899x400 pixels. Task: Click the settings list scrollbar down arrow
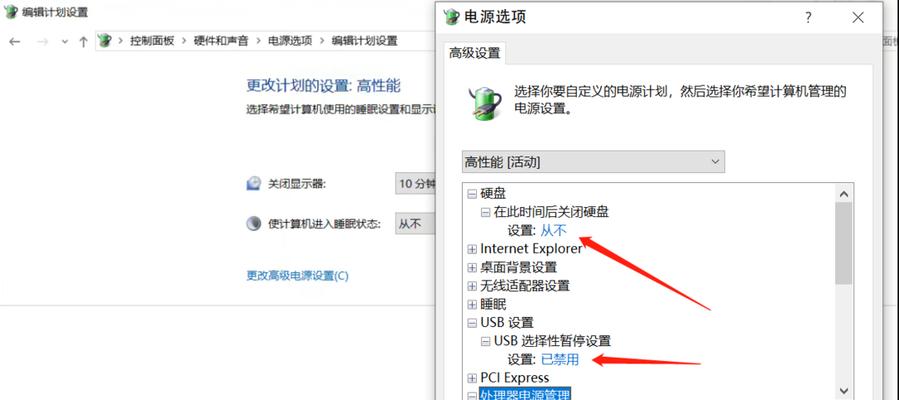(843, 390)
